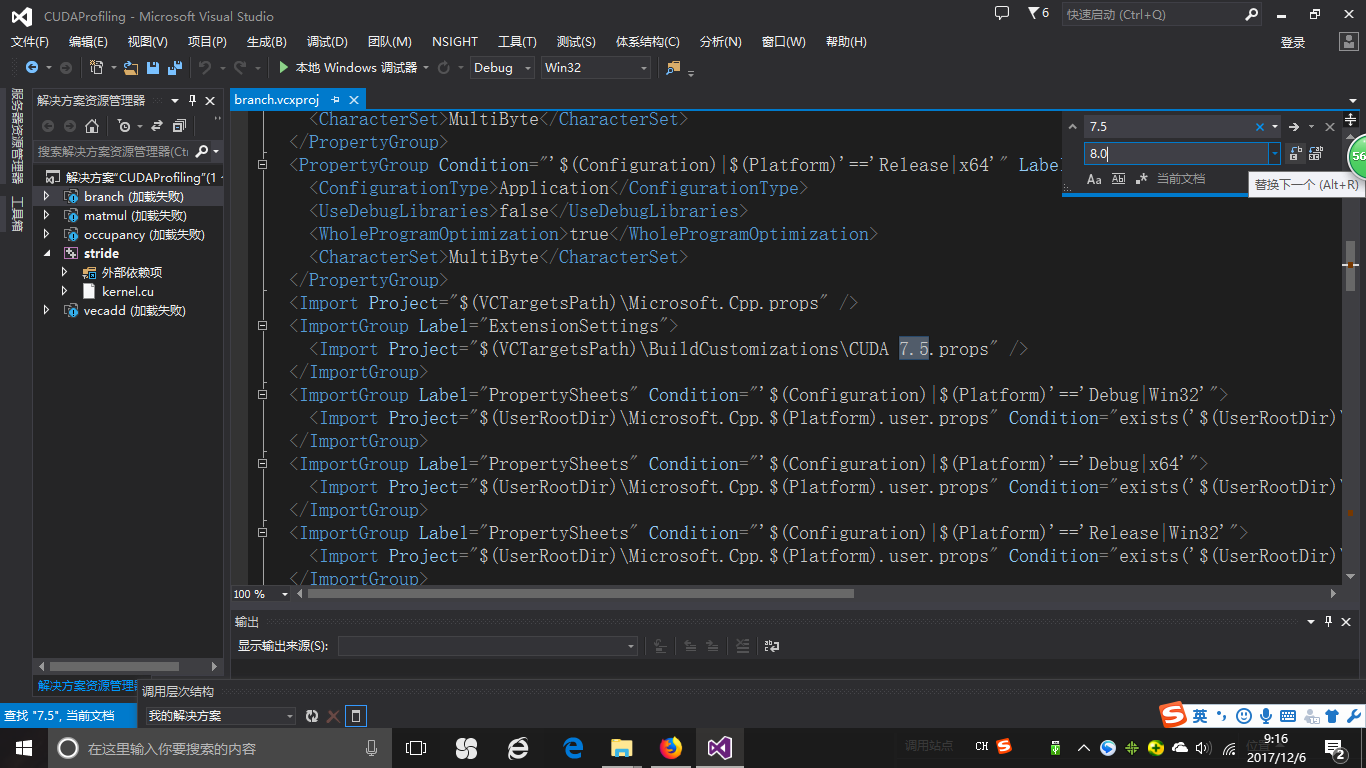Click the notifications flag showing 6
1366x768 pixels.
1038,14
